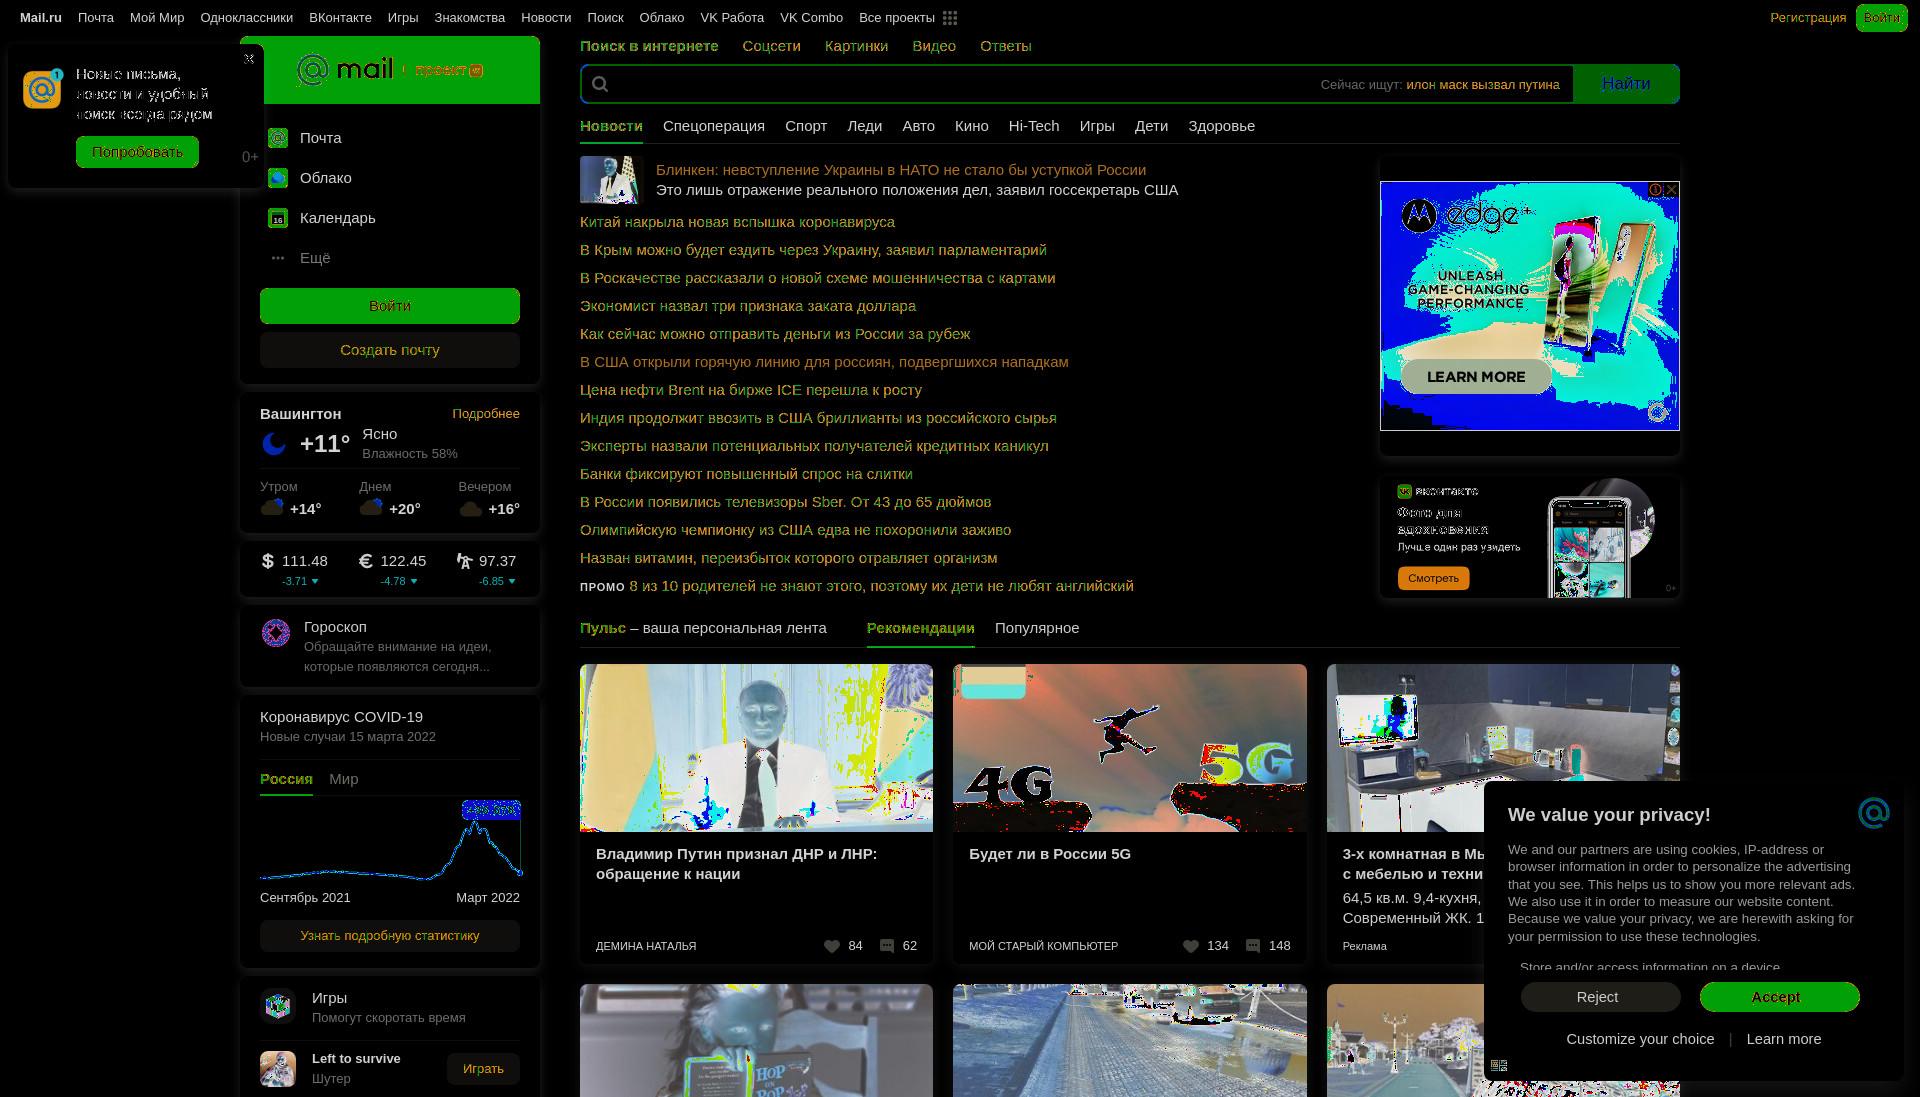Select Видео search category
Viewport: 1920px width, 1097px height.
(x=934, y=46)
